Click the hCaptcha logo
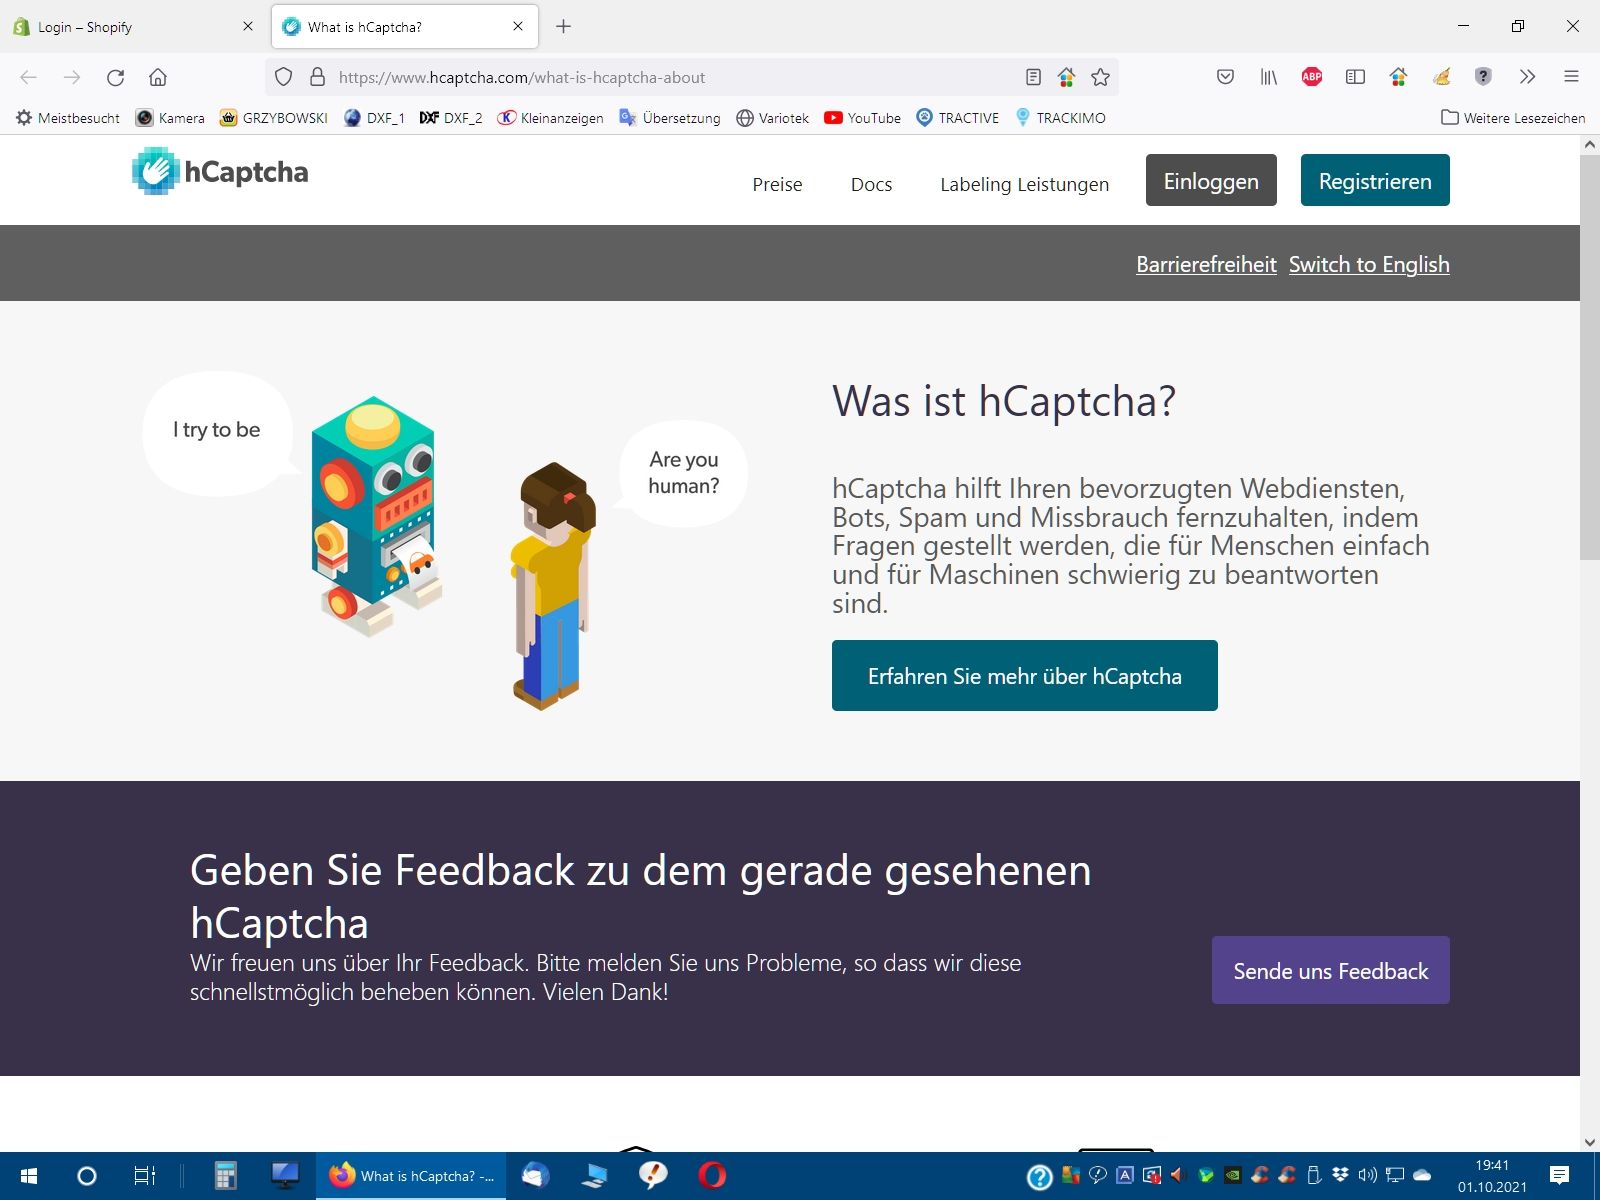1600x1200 pixels. (x=220, y=171)
